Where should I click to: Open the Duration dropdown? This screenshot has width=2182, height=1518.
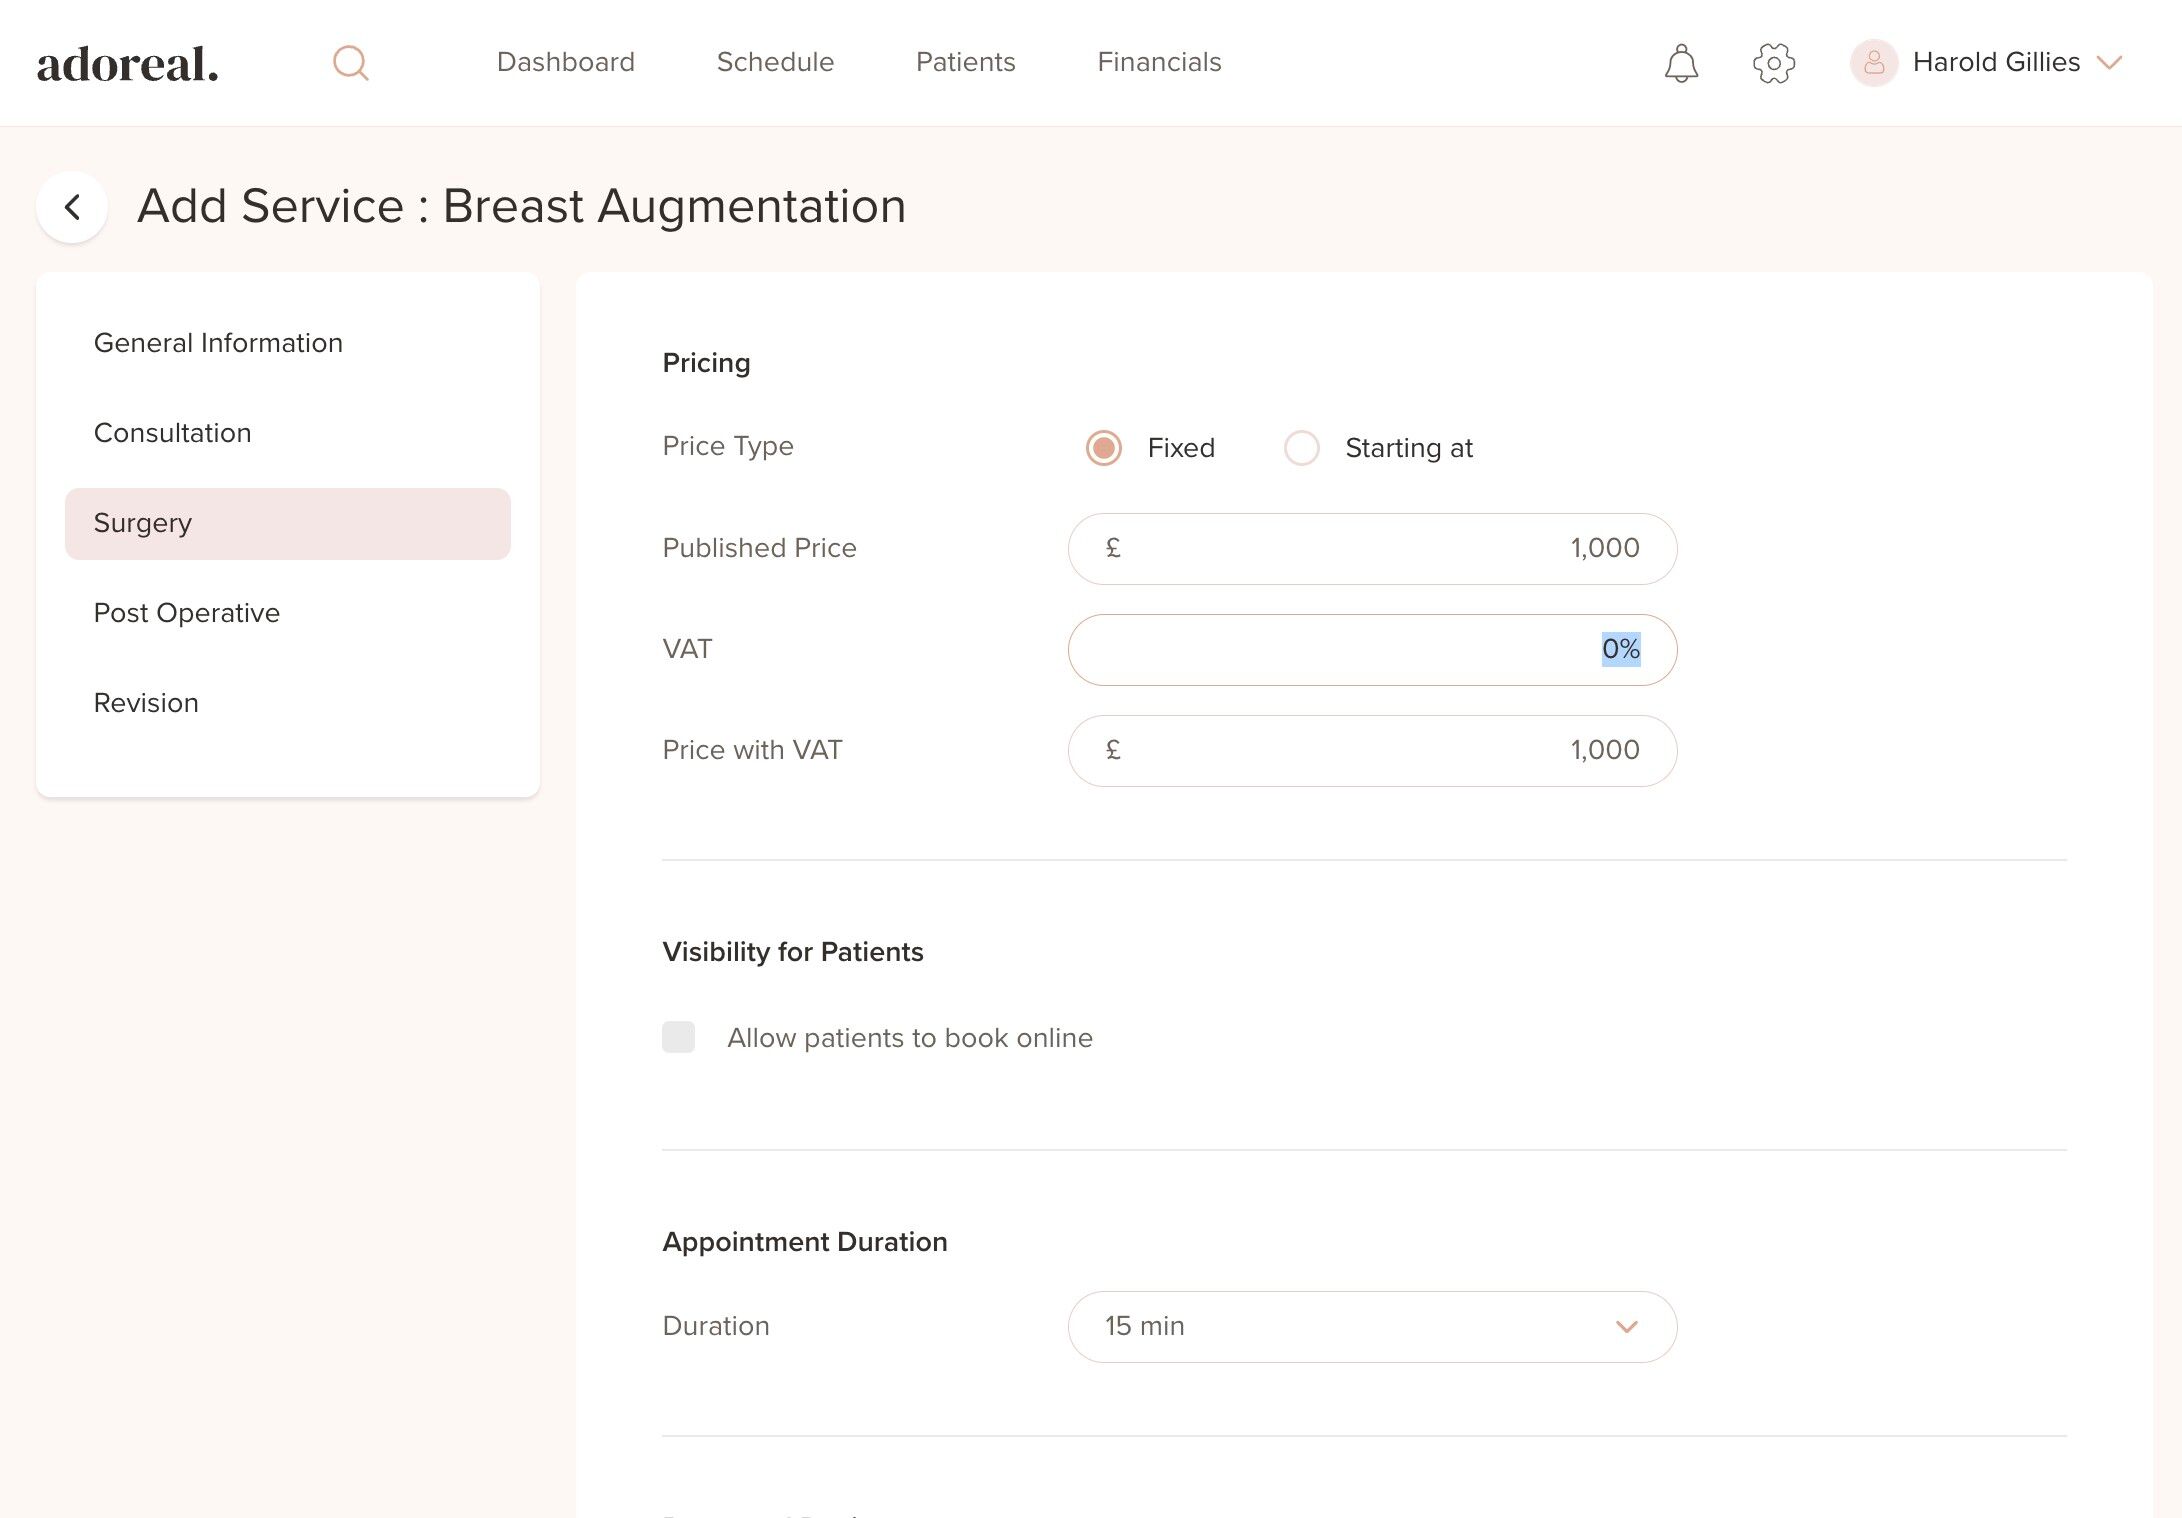(1371, 1327)
